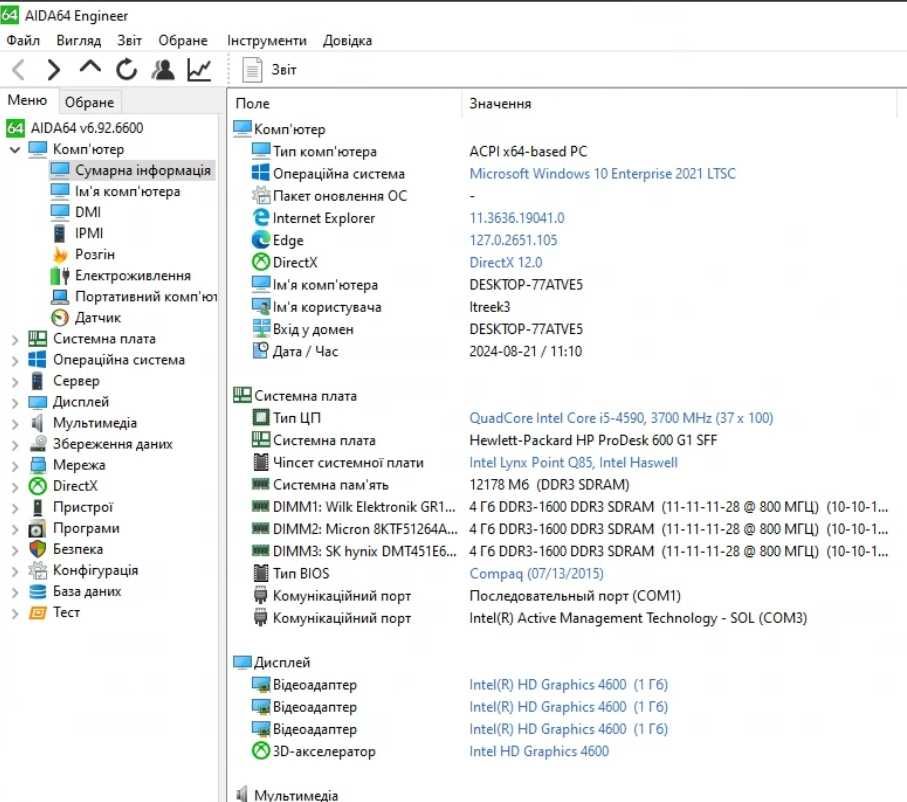Open the Вигляд menu
Viewport: 907px width, 802px height.
(79, 41)
